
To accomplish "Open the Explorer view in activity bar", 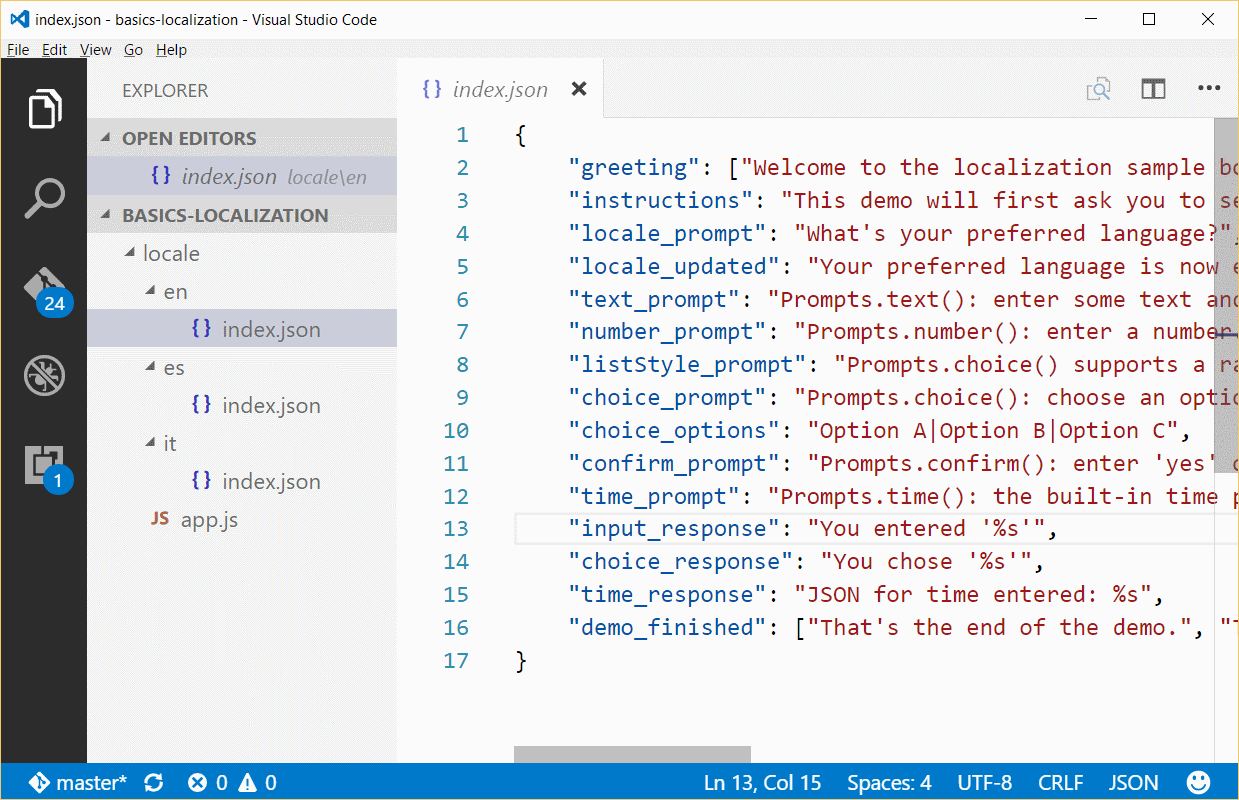I will (44, 108).
